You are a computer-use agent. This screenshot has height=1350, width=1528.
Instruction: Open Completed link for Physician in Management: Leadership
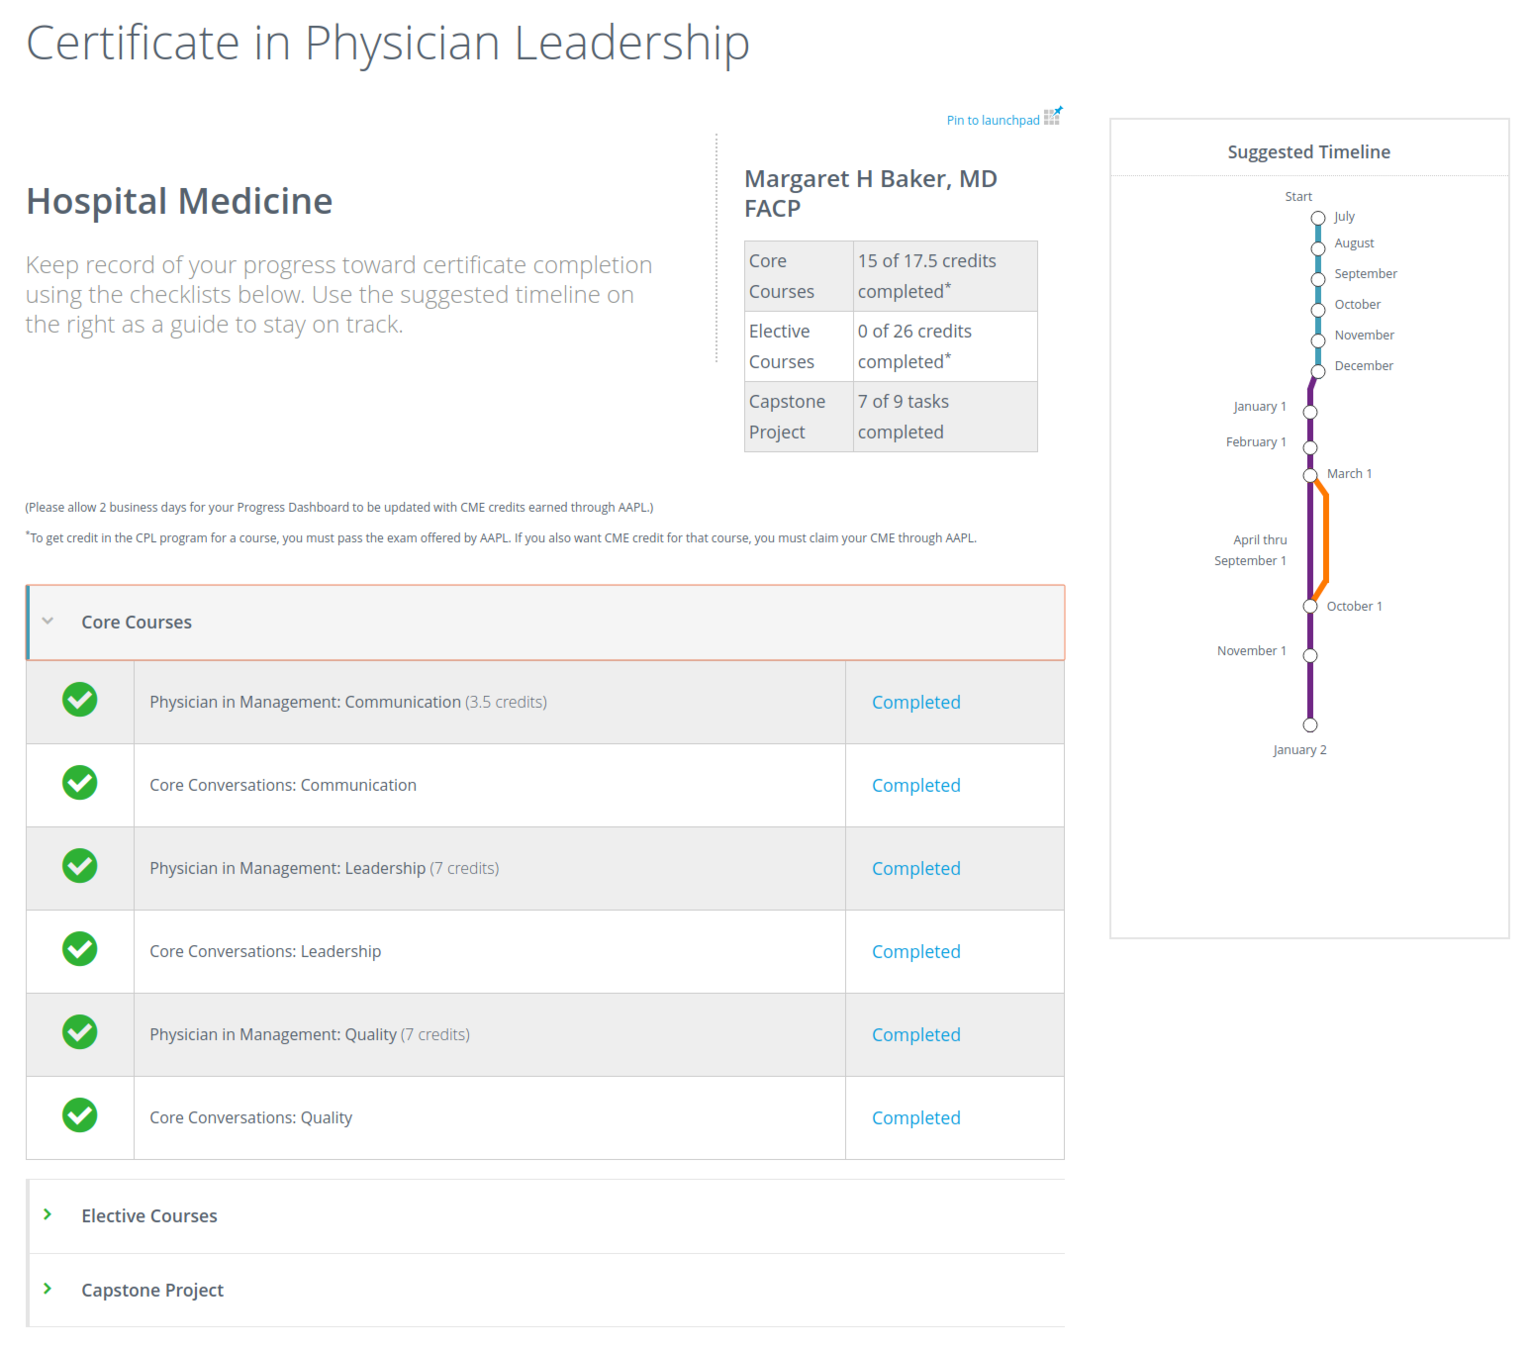[916, 868]
